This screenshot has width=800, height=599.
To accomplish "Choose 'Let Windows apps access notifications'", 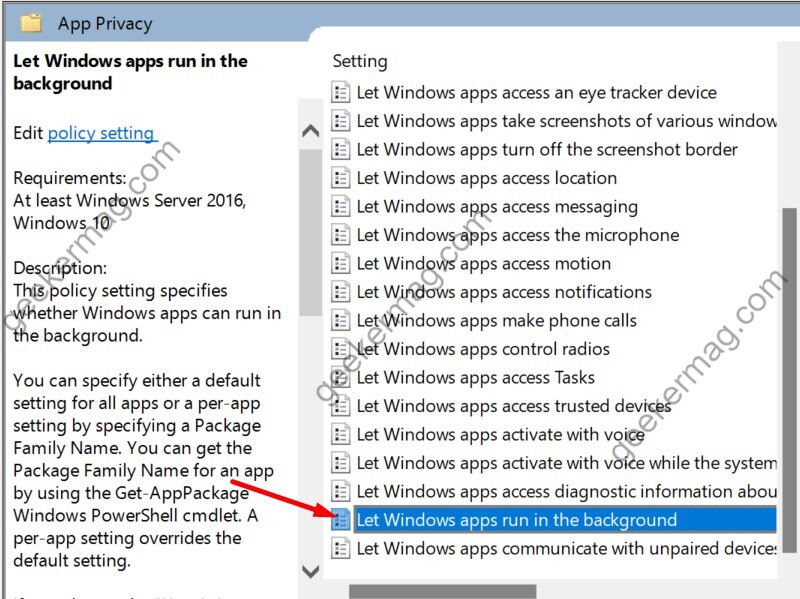I will 504,292.
